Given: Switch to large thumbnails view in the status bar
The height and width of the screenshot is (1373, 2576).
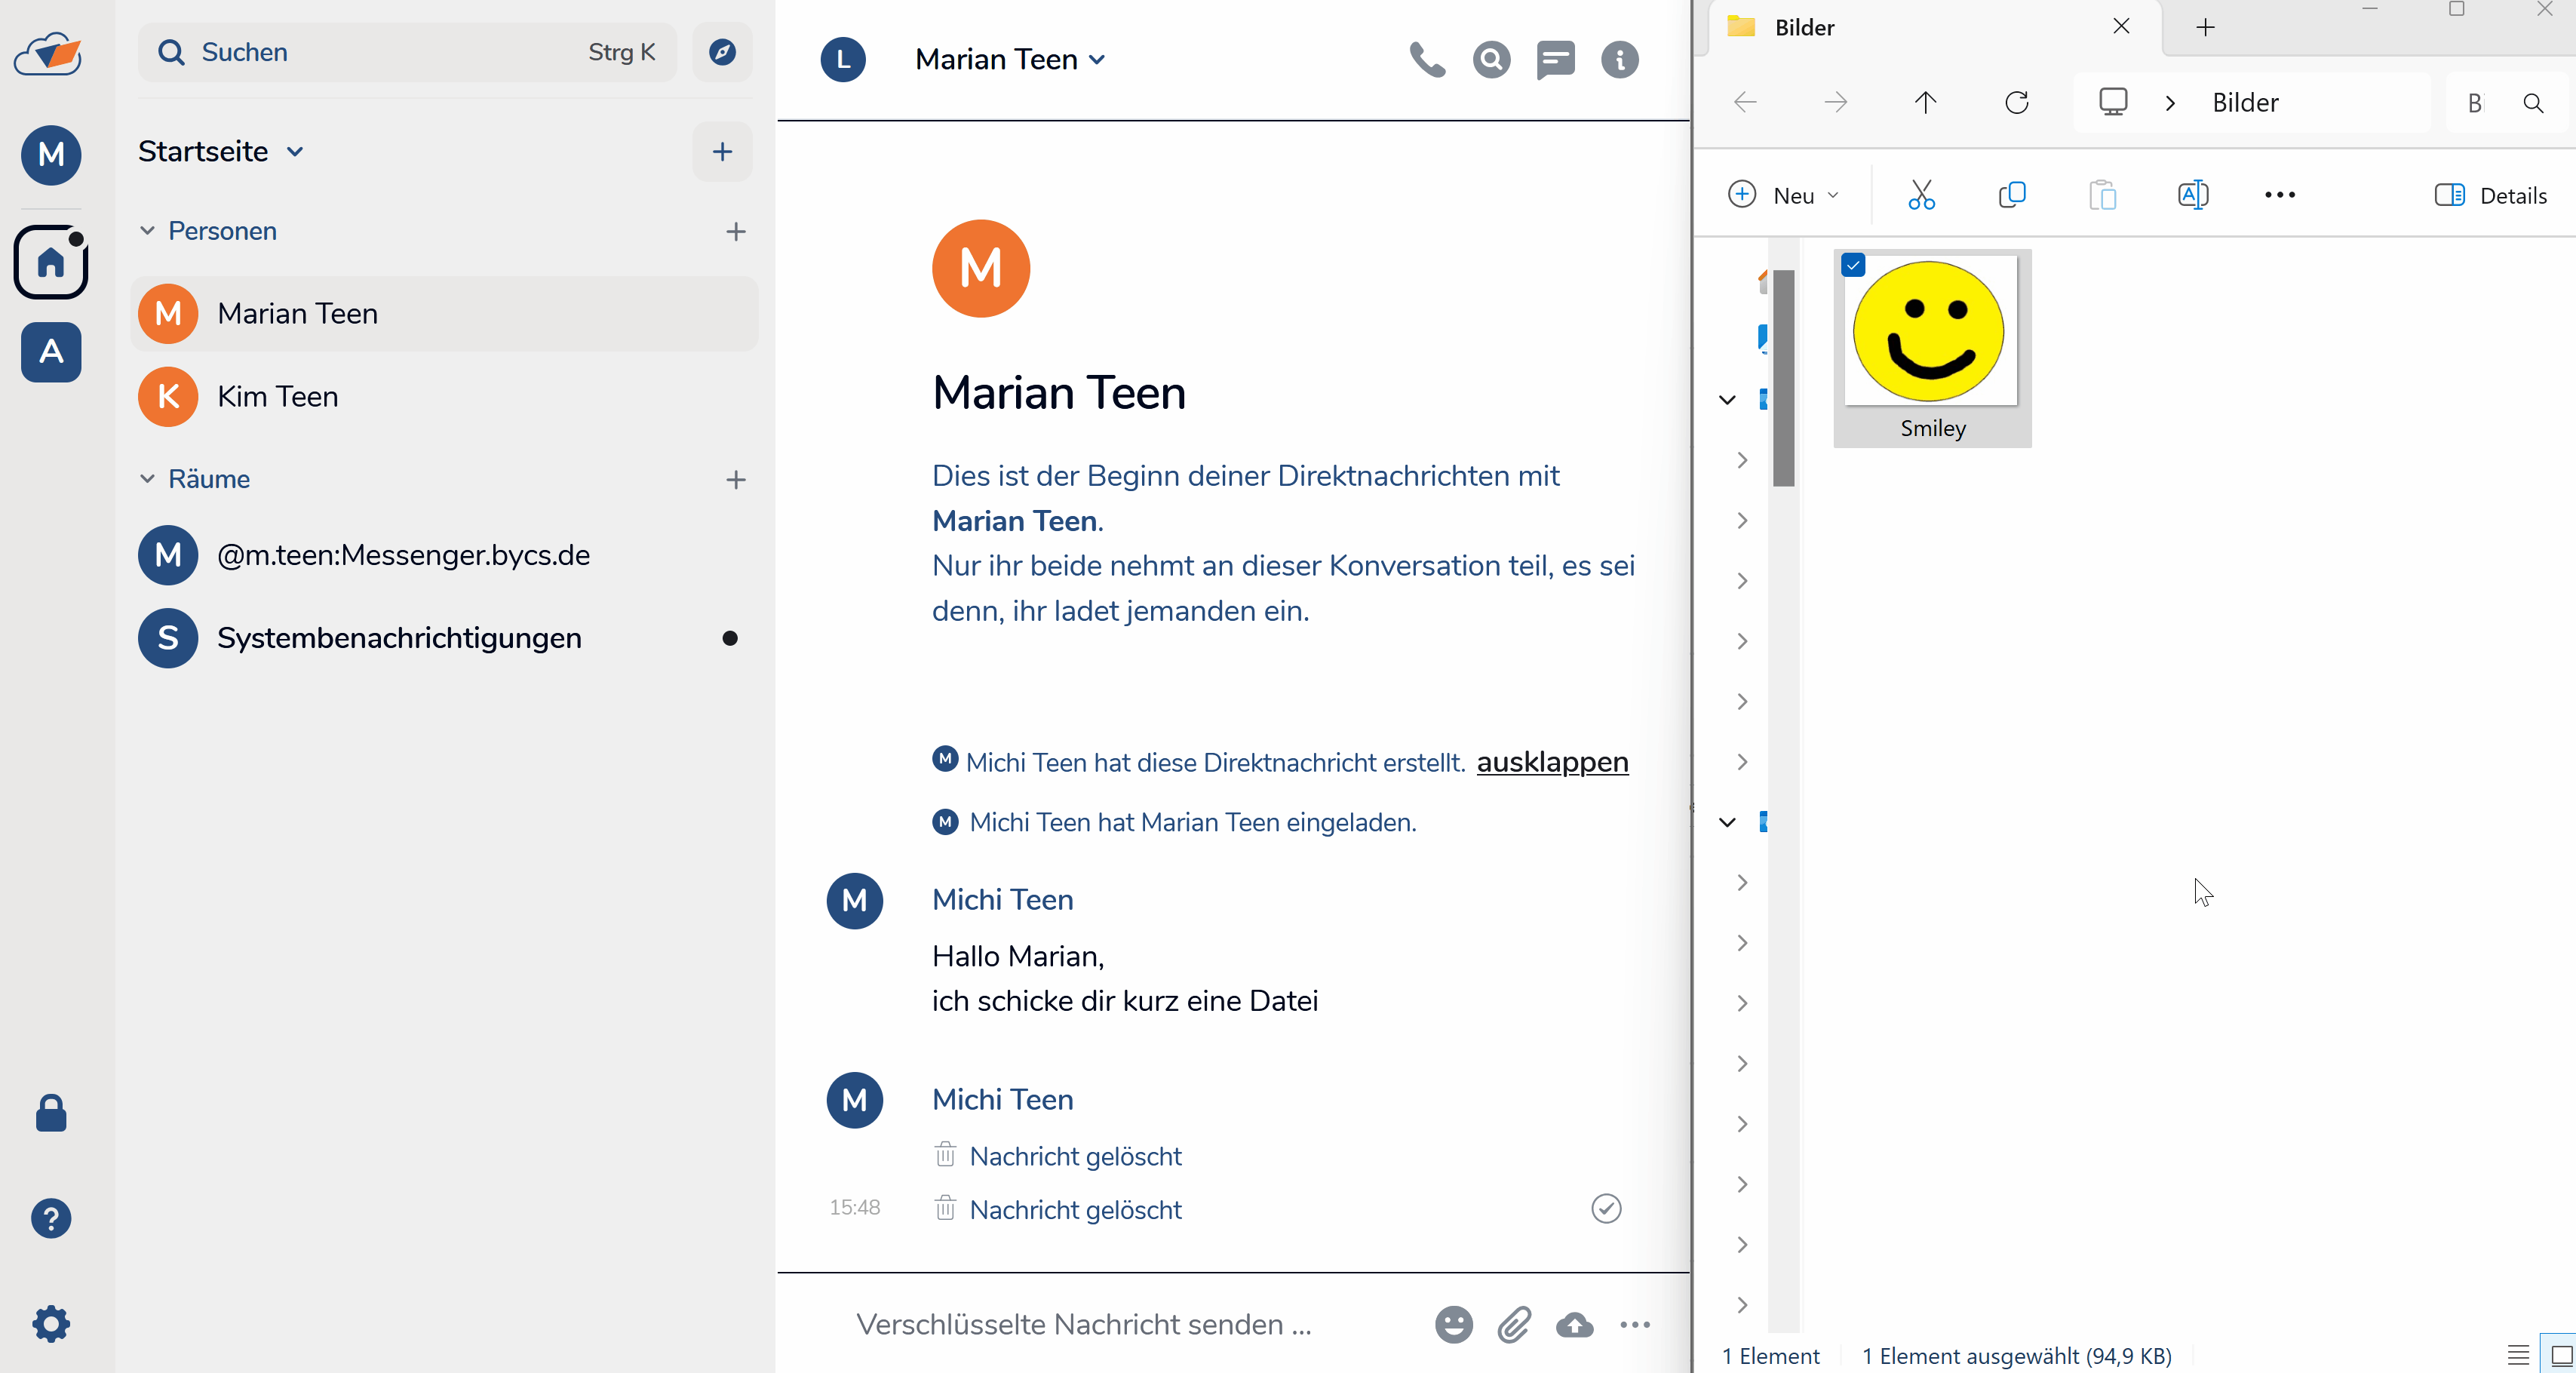Looking at the screenshot, I should tap(2561, 1356).
